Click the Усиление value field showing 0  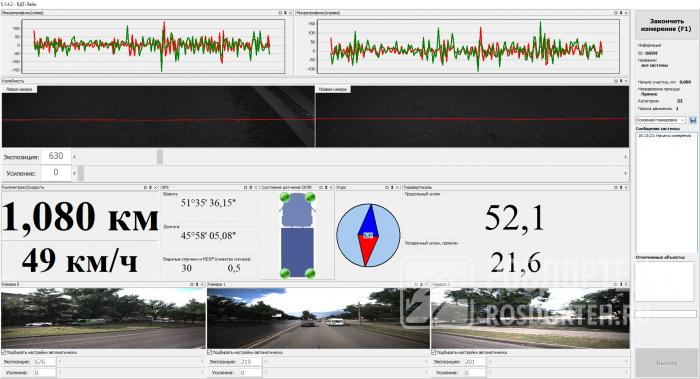(56, 173)
